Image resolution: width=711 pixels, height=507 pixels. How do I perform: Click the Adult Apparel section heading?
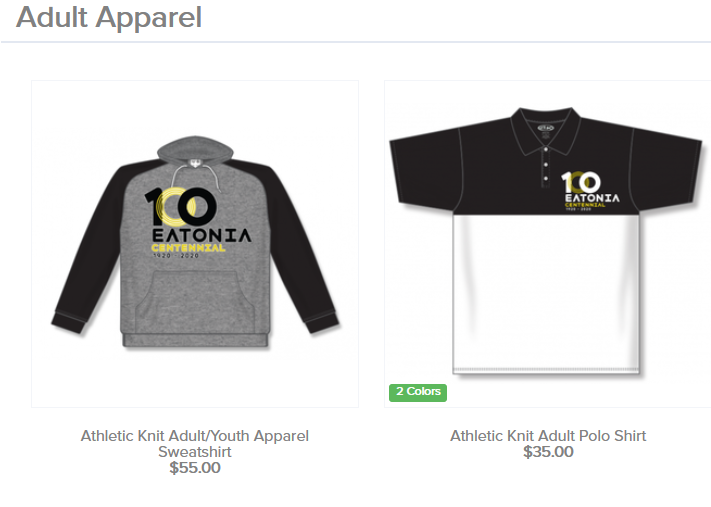(x=109, y=18)
